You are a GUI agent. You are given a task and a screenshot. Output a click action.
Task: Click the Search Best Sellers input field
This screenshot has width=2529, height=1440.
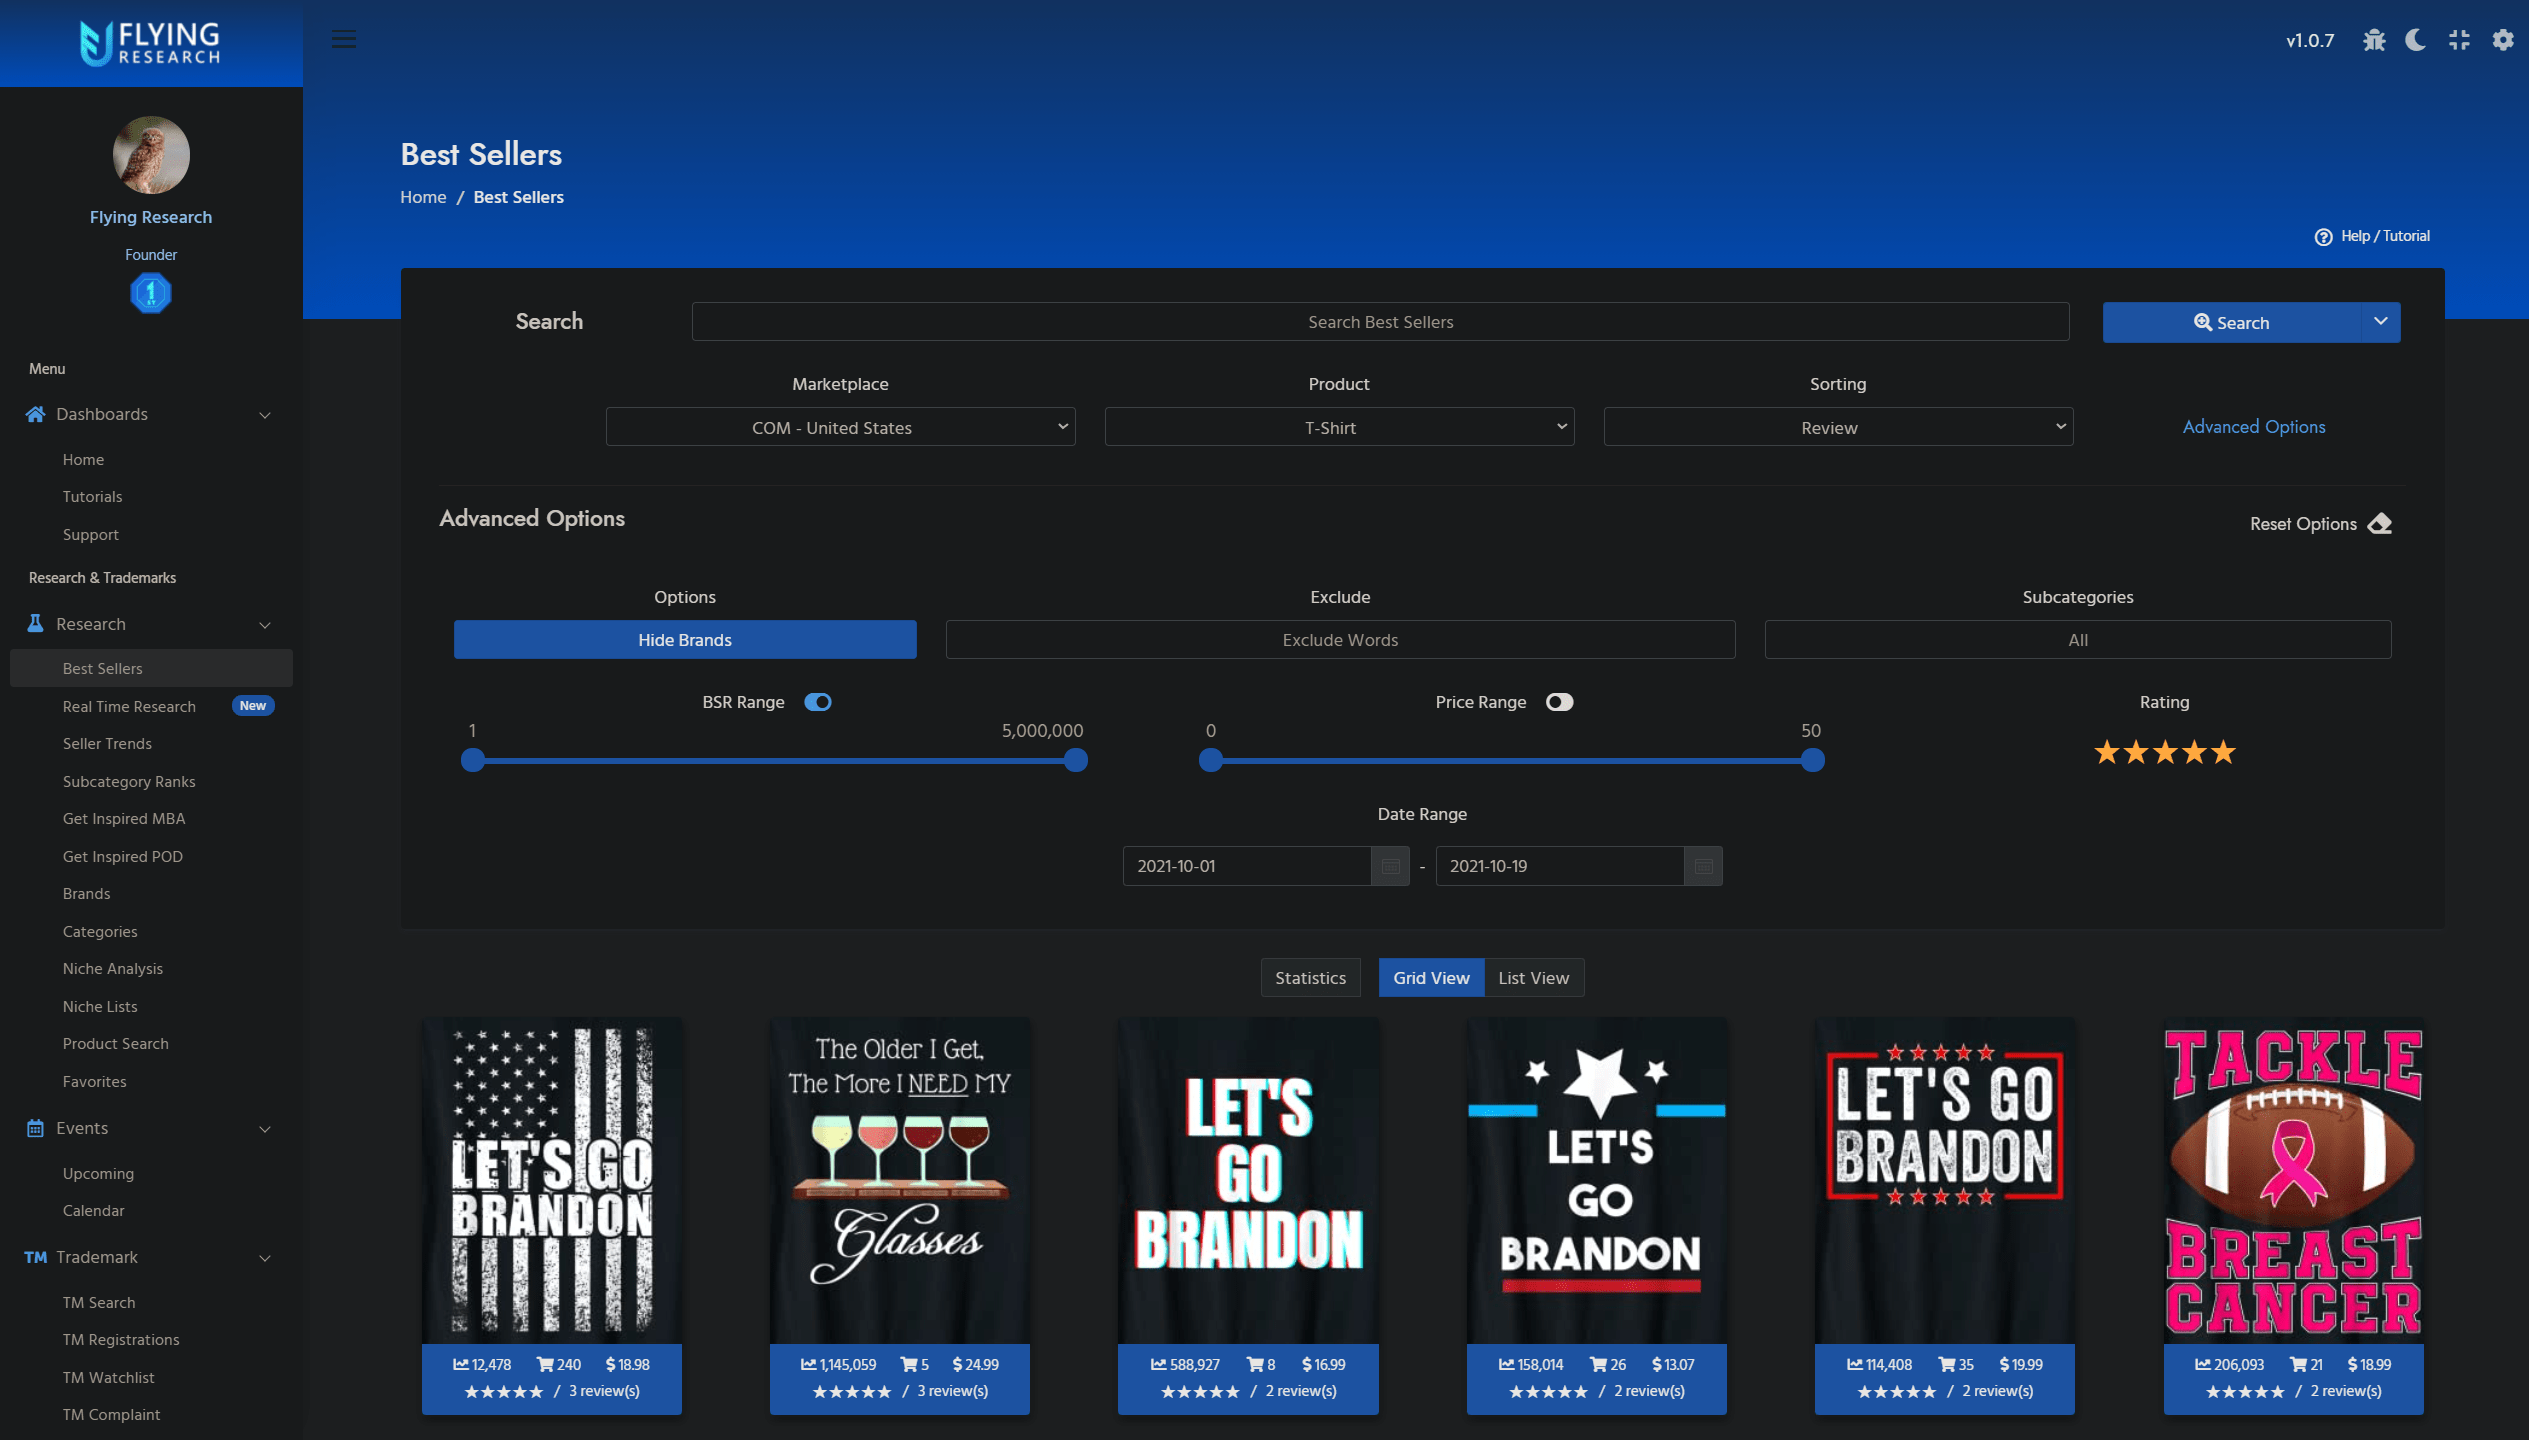tap(1381, 322)
